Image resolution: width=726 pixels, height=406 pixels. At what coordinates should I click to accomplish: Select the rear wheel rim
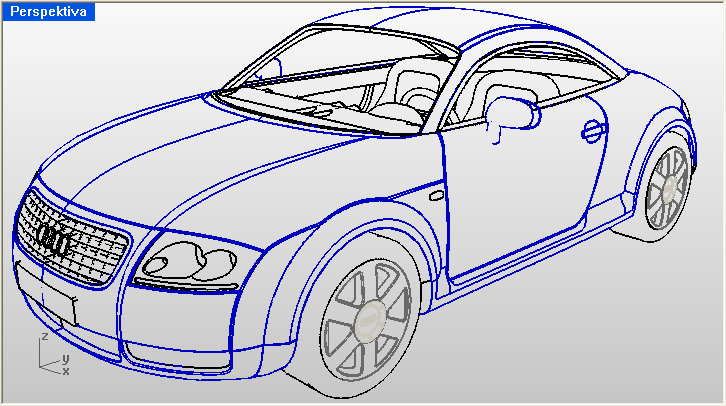[x=668, y=189]
